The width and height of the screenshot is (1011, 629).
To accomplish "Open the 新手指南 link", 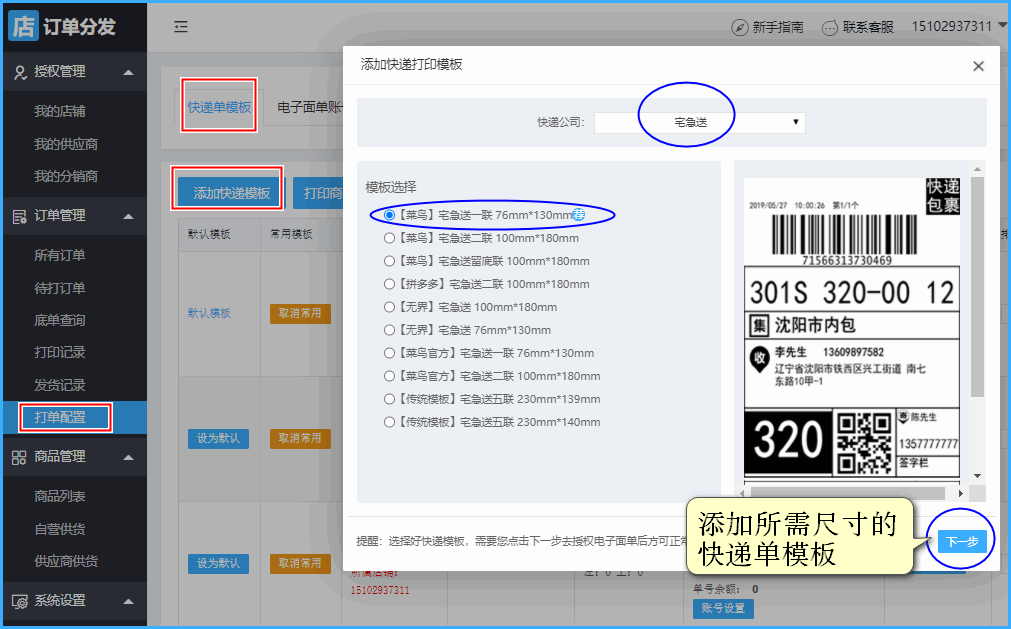I will 778,27.
